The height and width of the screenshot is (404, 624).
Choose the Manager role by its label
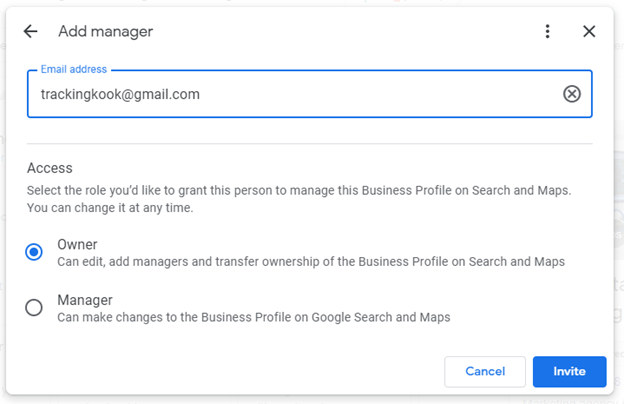pos(85,300)
